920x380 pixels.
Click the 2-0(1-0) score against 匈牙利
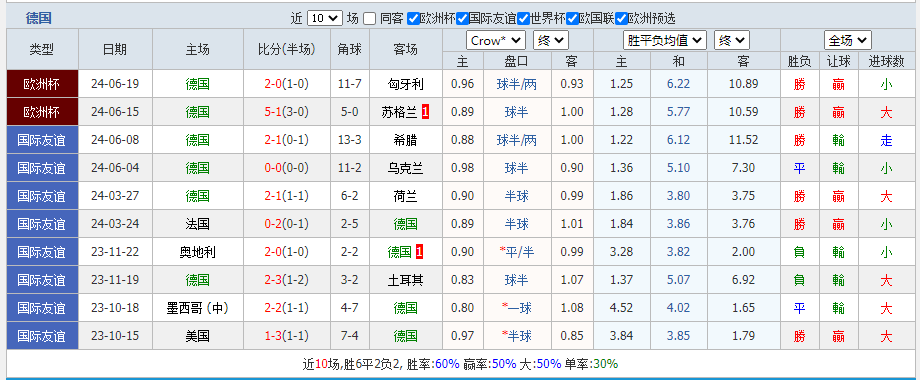tap(287, 84)
